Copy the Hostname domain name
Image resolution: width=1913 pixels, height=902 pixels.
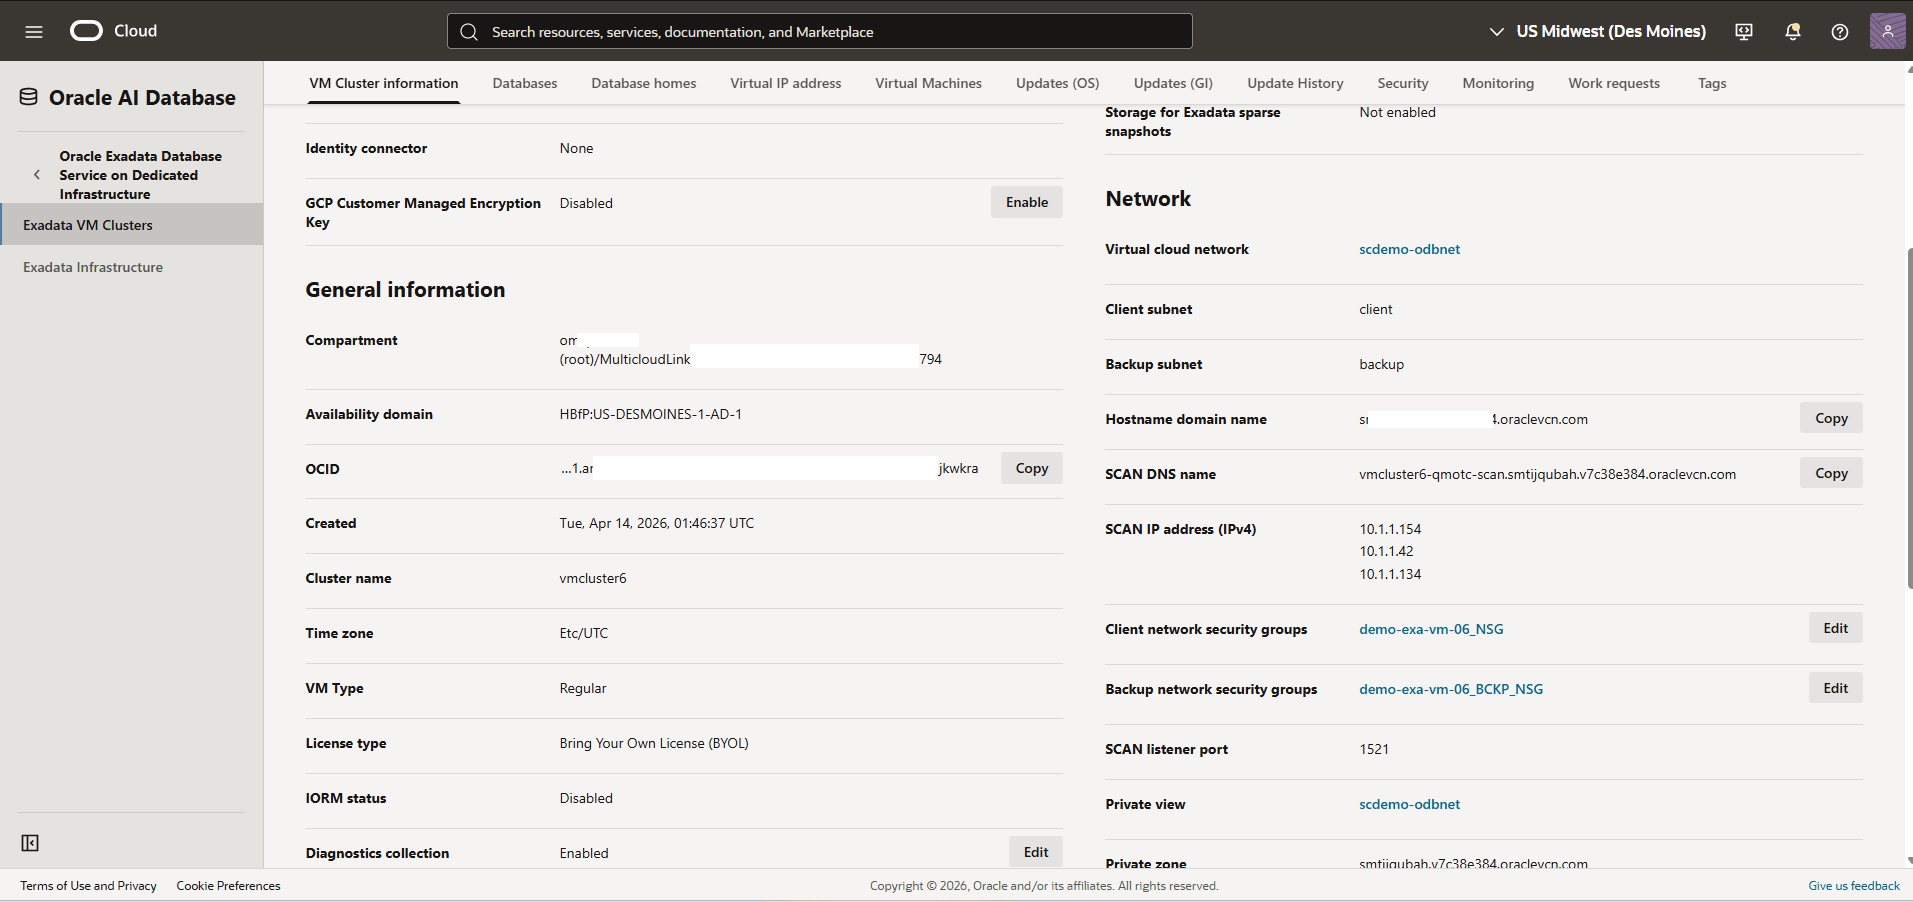point(1831,418)
